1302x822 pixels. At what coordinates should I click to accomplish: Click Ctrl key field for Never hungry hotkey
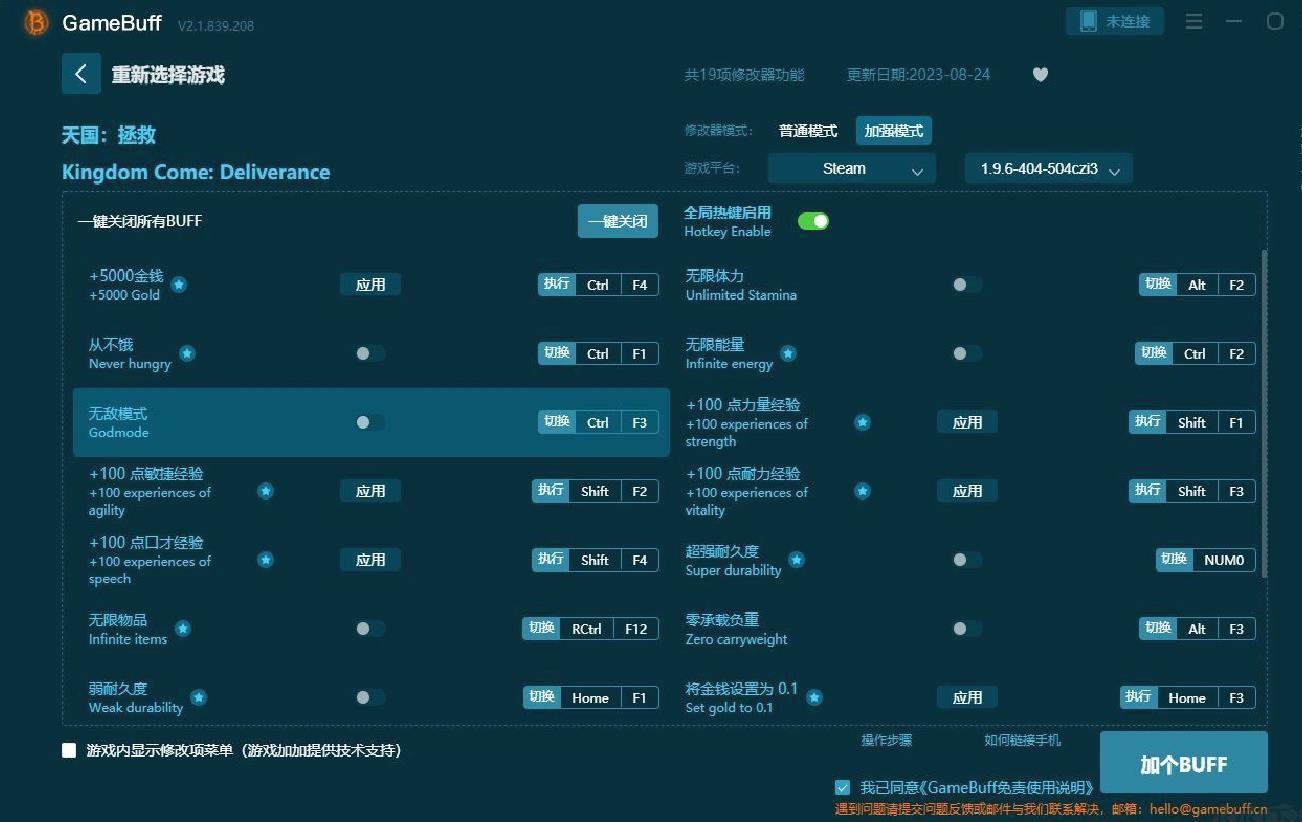(x=598, y=353)
